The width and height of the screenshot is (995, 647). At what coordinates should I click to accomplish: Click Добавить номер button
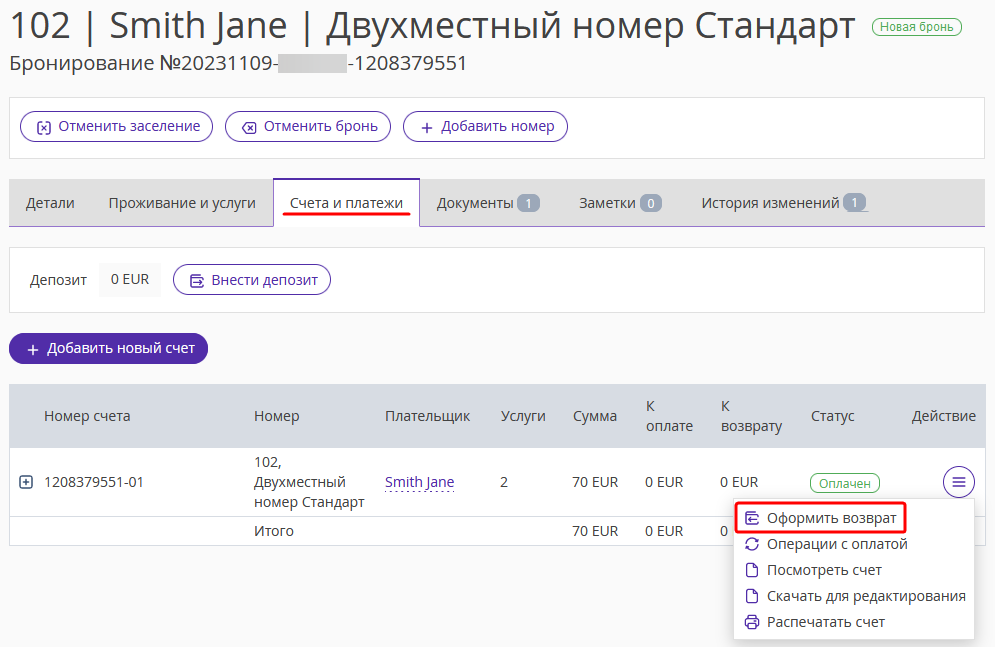point(485,126)
